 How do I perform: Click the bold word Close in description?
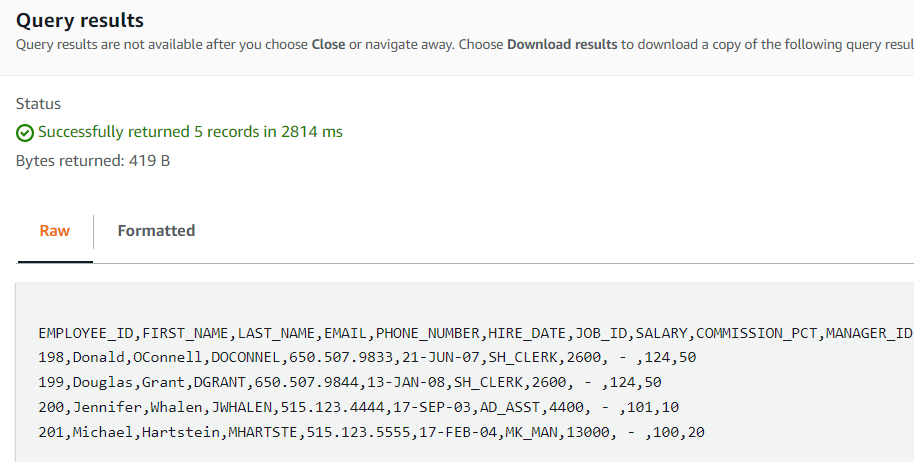click(328, 45)
